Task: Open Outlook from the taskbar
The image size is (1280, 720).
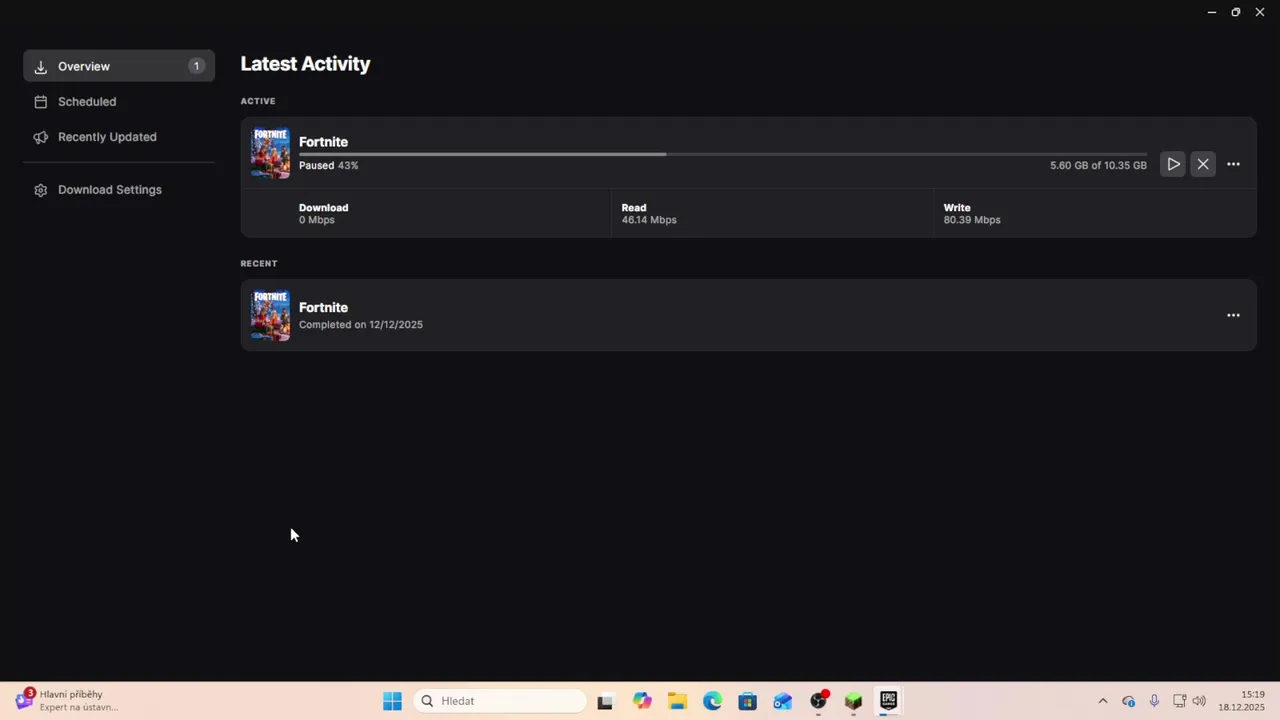Action: [782, 701]
